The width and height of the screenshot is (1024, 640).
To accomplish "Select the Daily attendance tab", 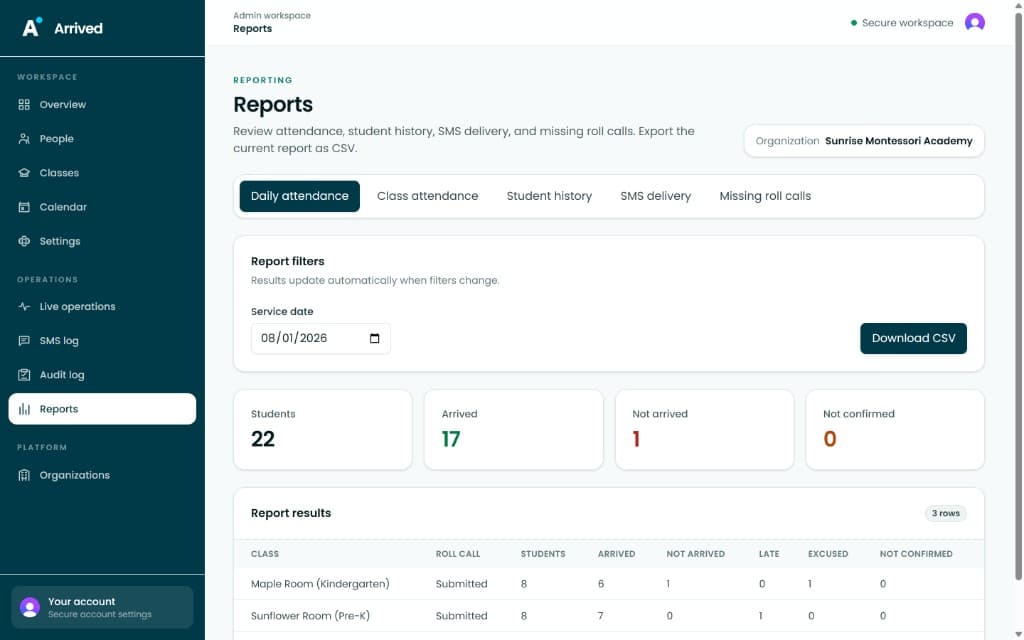I will click(300, 196).
